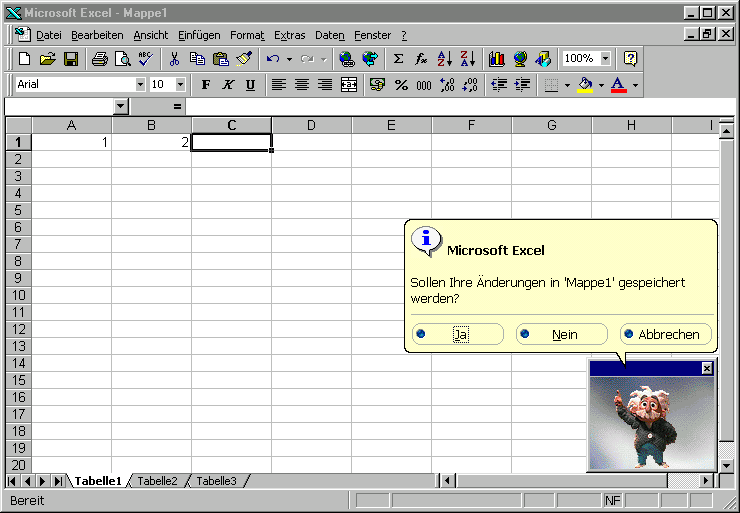Image resolution: width=740 pixels, height=513 pixels.
Task: Decrease decimal places icon
Action: pyautogui.click(x=470, y=85)
